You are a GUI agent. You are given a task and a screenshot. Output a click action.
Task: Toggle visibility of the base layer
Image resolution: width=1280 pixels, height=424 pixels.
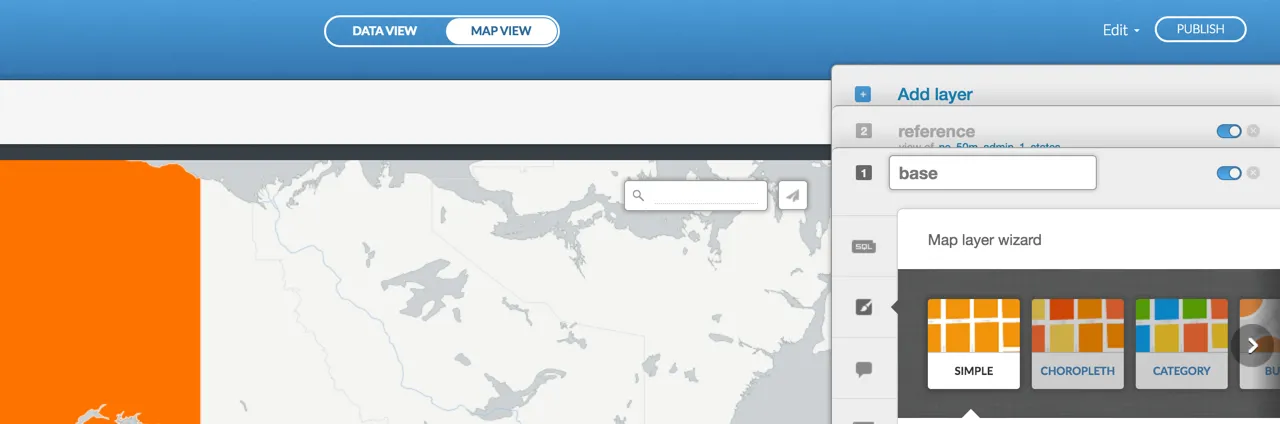[1229, 173]
